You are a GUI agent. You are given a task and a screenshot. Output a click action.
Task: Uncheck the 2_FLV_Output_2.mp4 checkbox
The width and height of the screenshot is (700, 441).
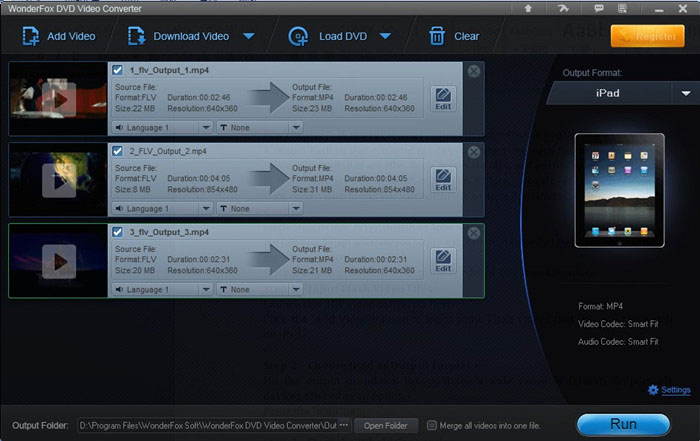point(117,151)
